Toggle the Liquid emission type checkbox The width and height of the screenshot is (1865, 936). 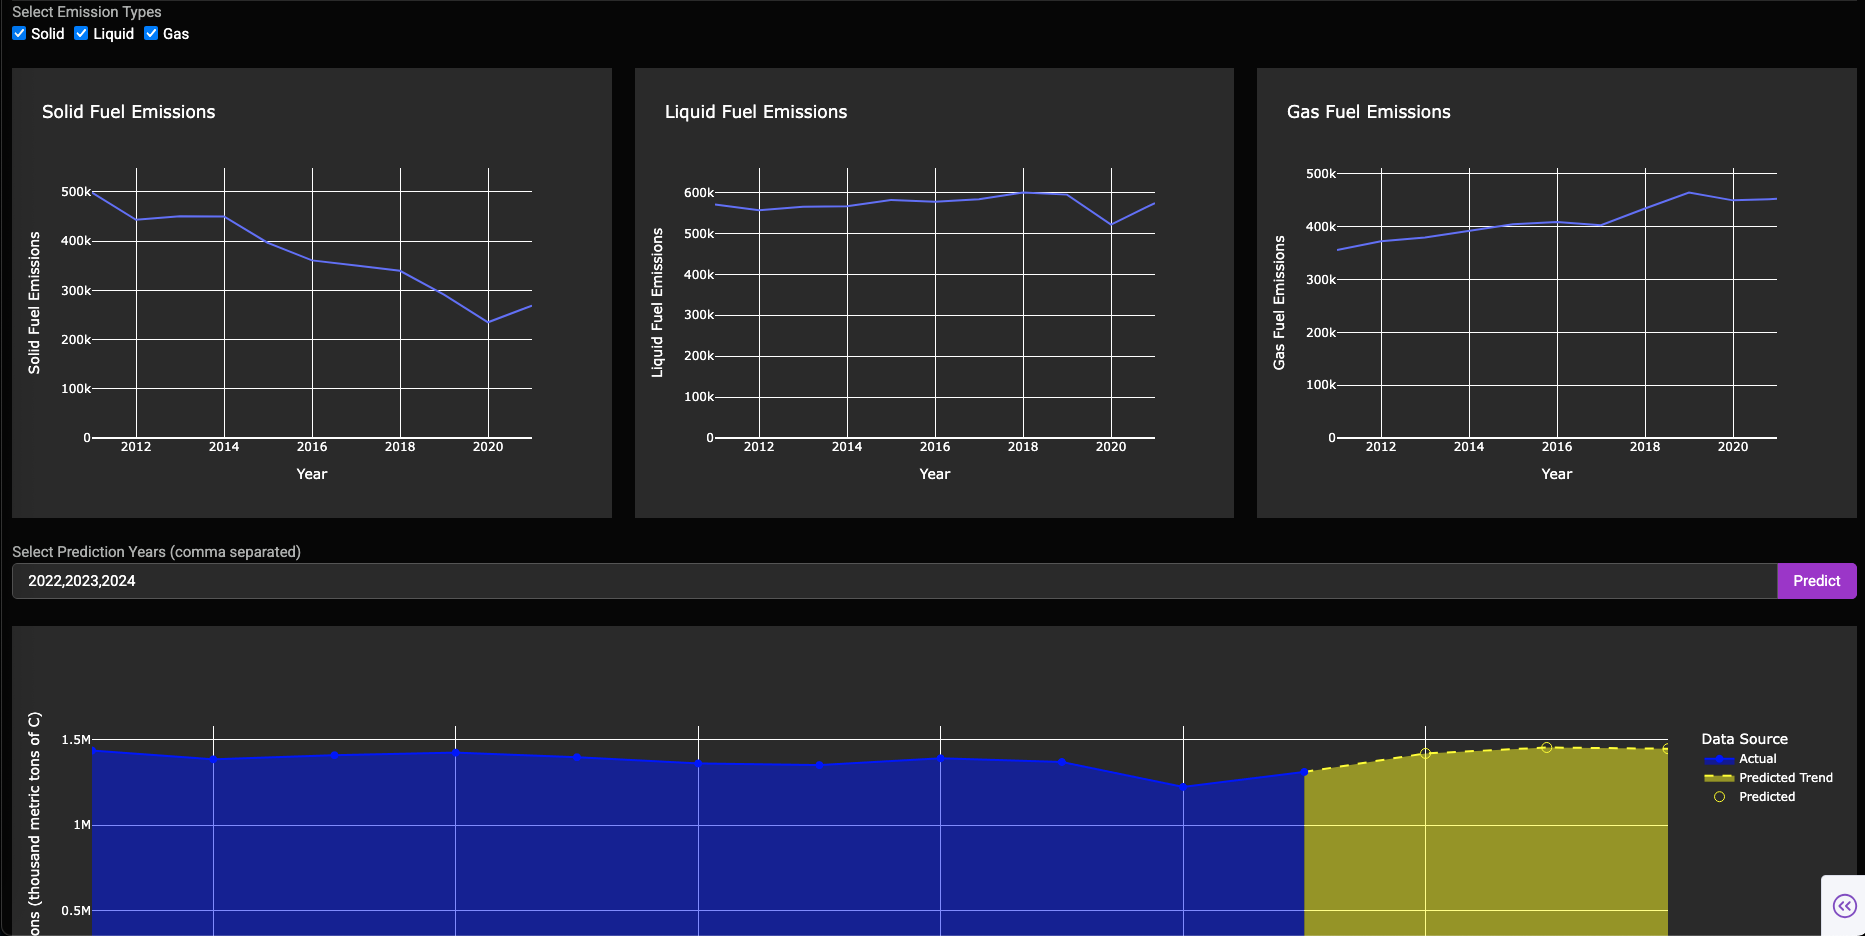coord(81,33)
